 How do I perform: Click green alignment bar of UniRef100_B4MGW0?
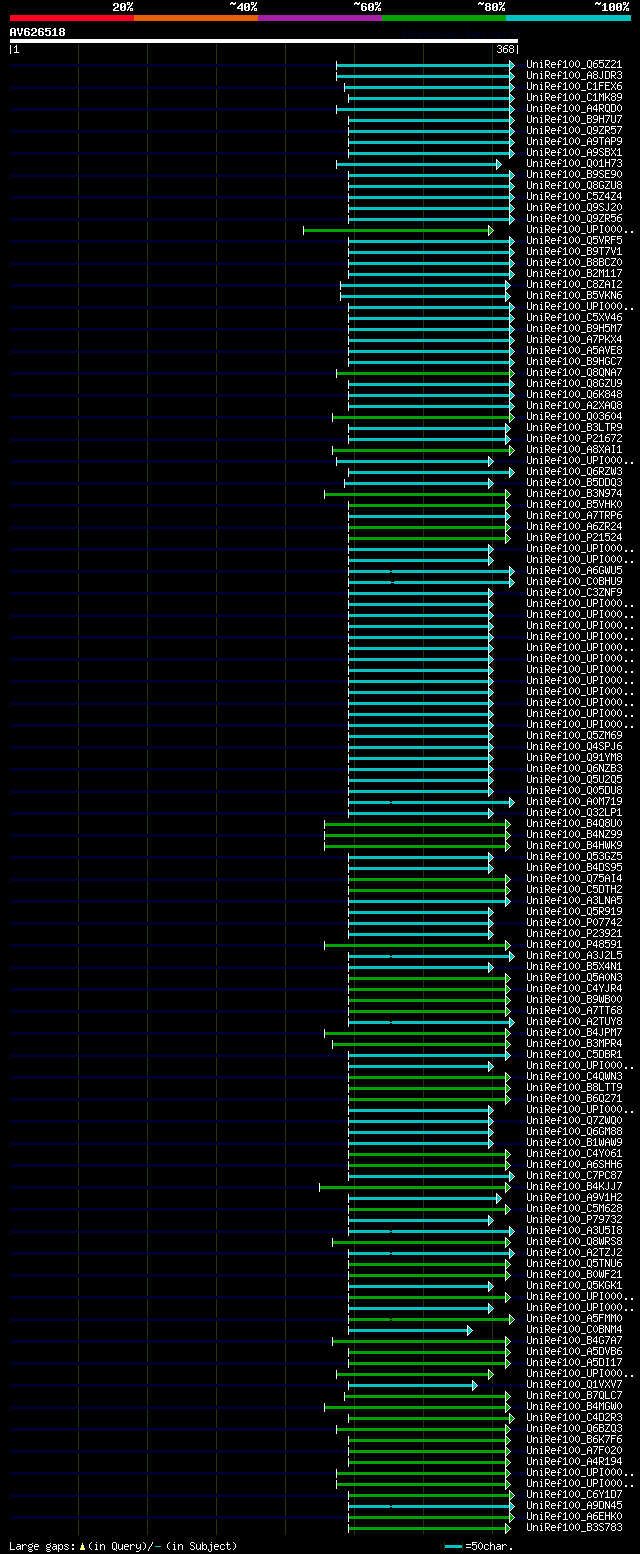point(417,1406)
